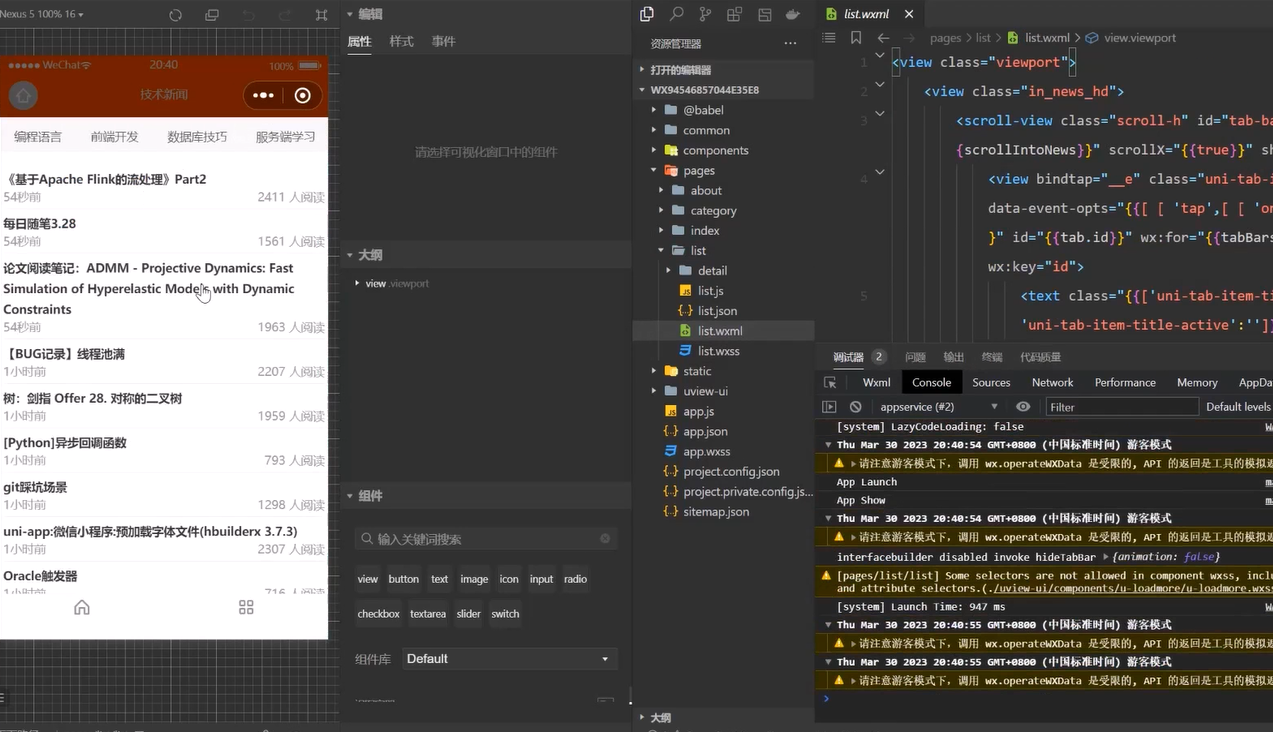1273x732 pixels.
Task: Switch to the 事件 tab
Action: (444, 41)
